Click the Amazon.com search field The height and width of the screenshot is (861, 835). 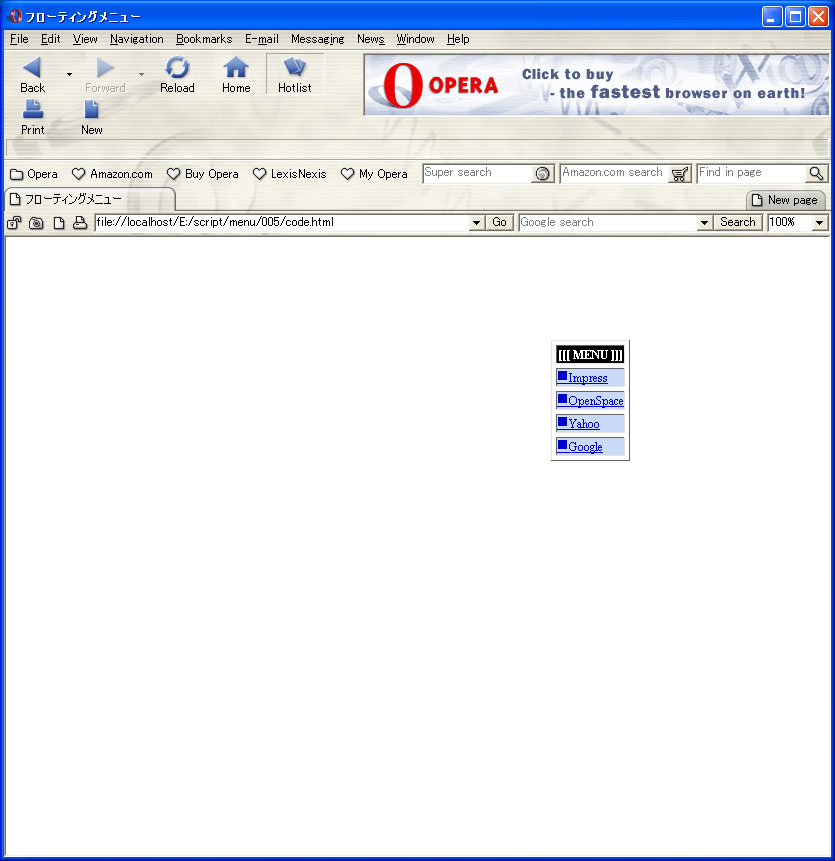(x=614, y=173)
